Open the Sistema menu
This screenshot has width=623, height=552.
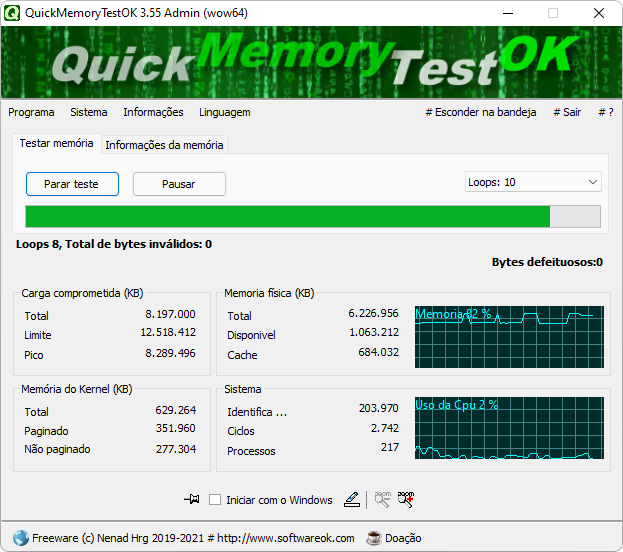click(x=89, y=112)
